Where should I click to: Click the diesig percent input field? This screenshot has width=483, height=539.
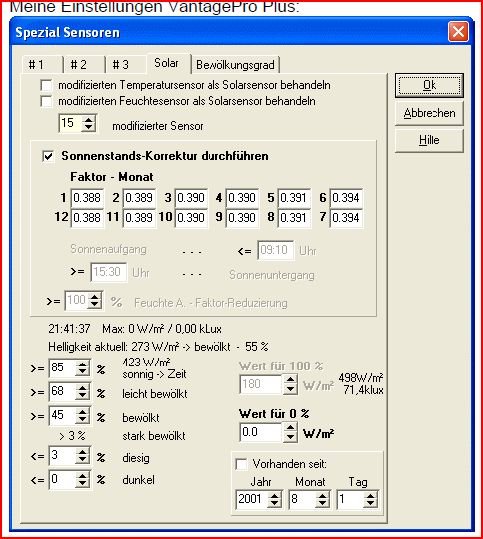(x=63, y=456)
